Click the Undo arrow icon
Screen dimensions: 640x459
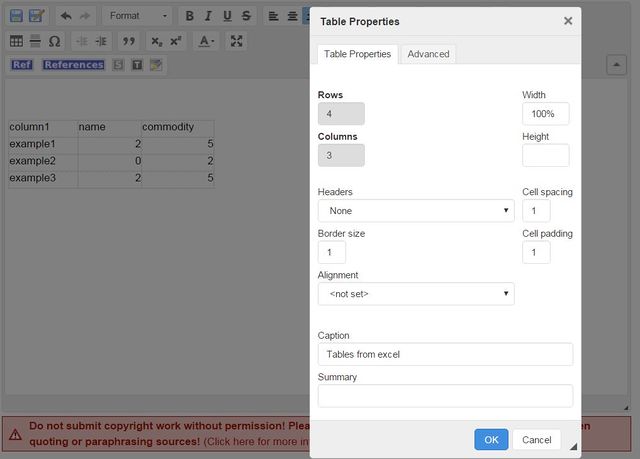coord(66,16)
